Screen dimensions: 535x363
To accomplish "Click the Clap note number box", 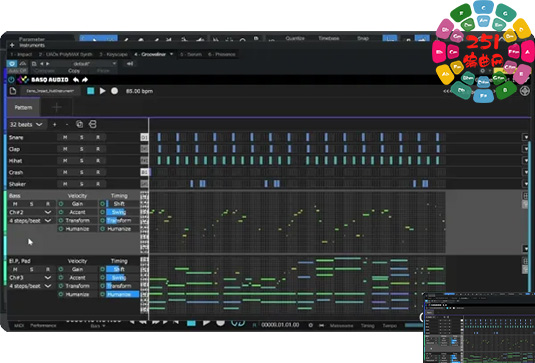I will (144, 149).
